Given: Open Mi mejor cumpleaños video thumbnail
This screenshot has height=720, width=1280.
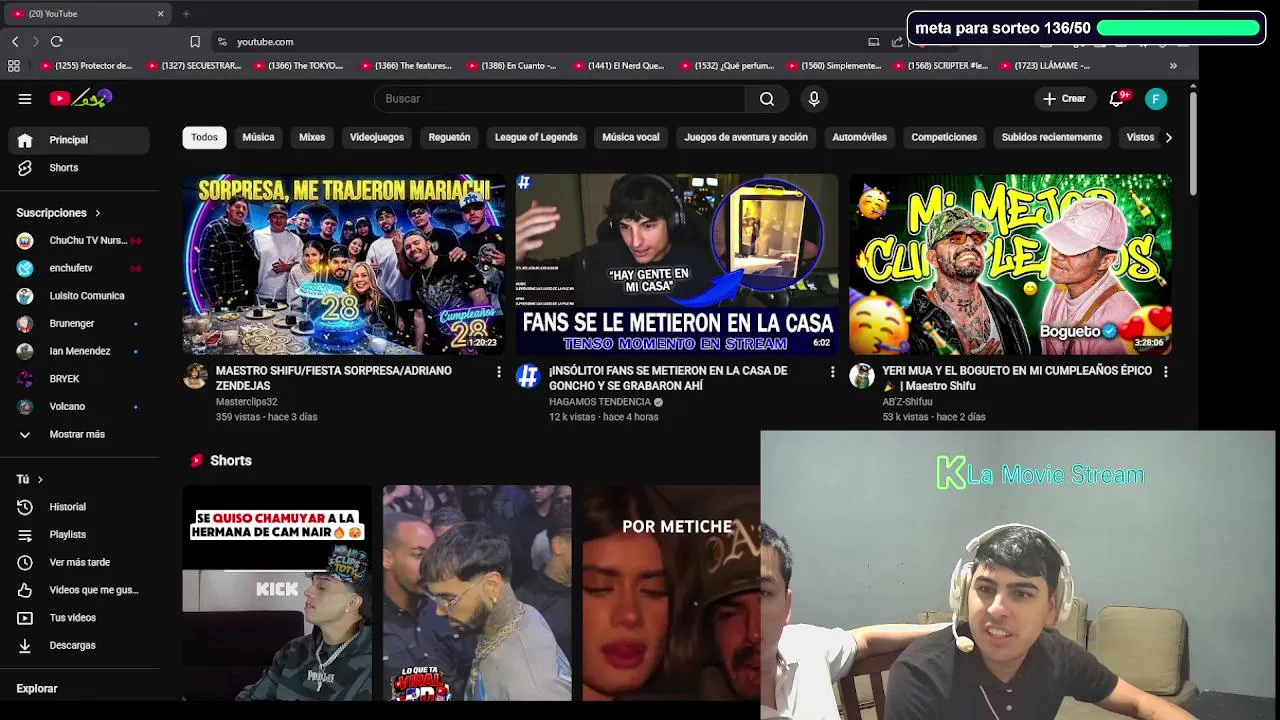Looking at the screenshot, I should pos(1010,265).
